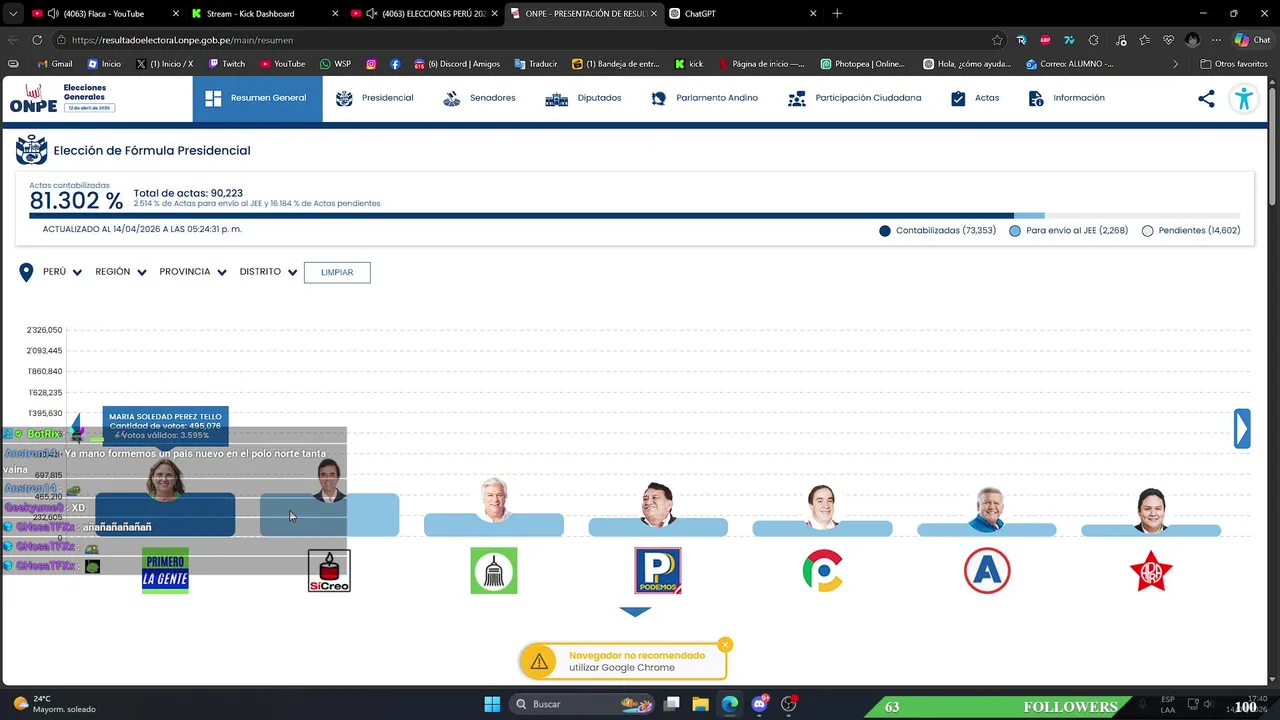Select the Resumen General tab
The height and width of the screenshot is (720, 1280).
click(257, 98)
